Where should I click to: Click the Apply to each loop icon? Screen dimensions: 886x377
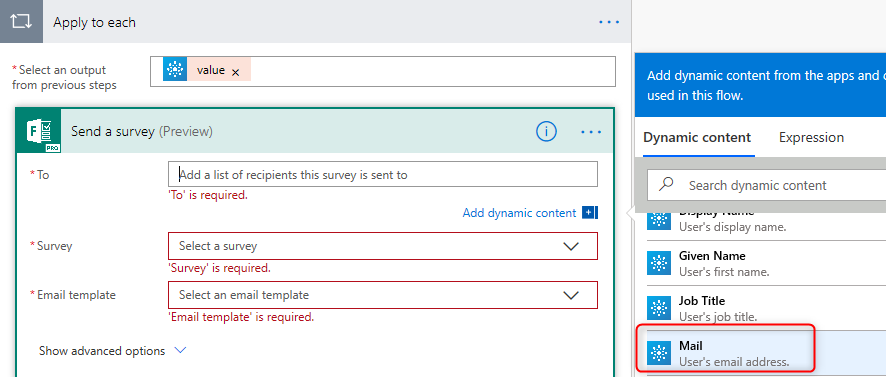point(21,21)
